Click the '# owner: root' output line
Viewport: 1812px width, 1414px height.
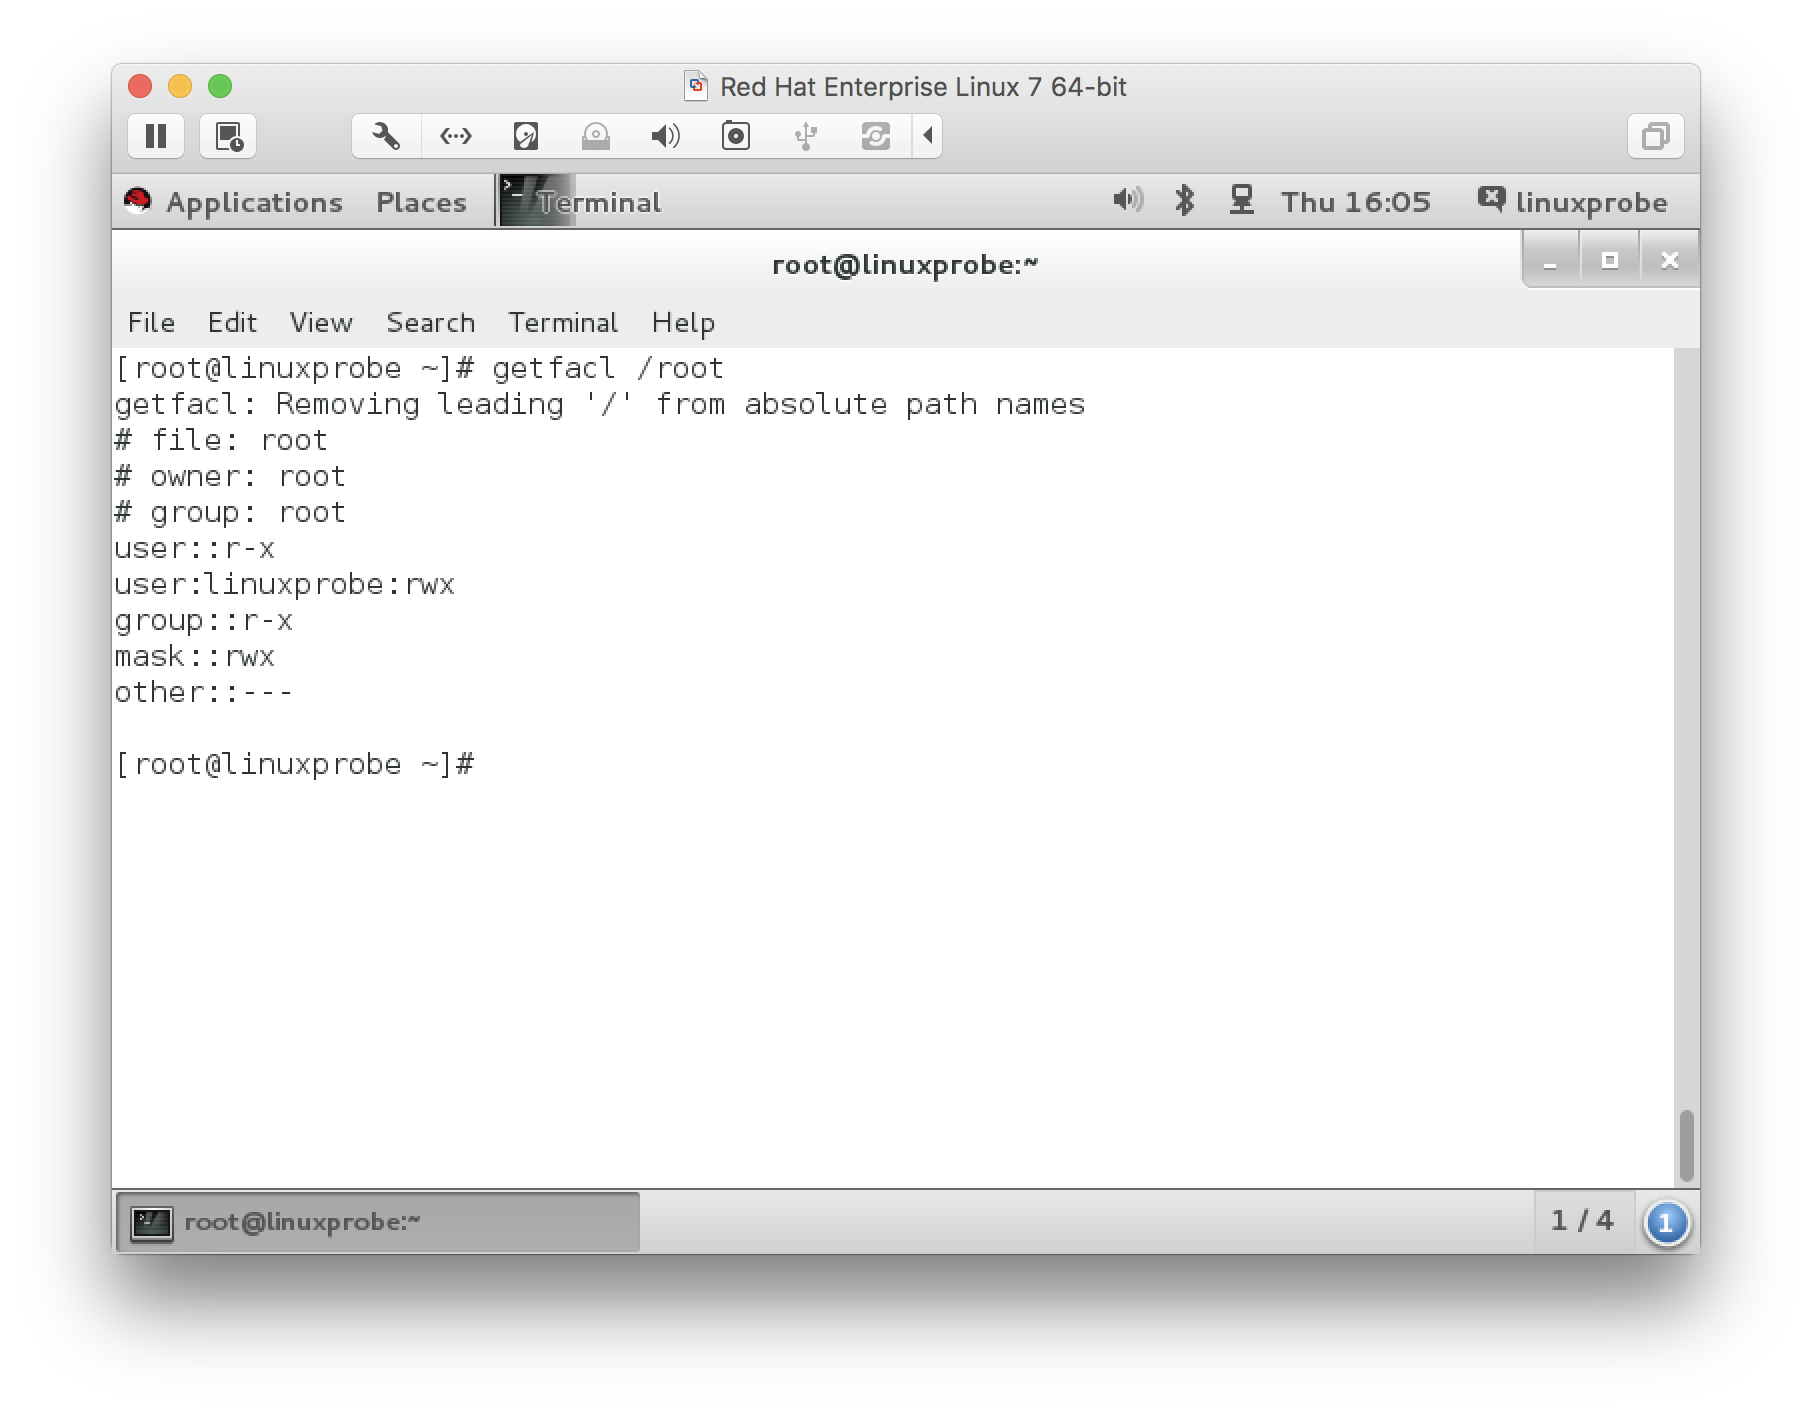230,476
